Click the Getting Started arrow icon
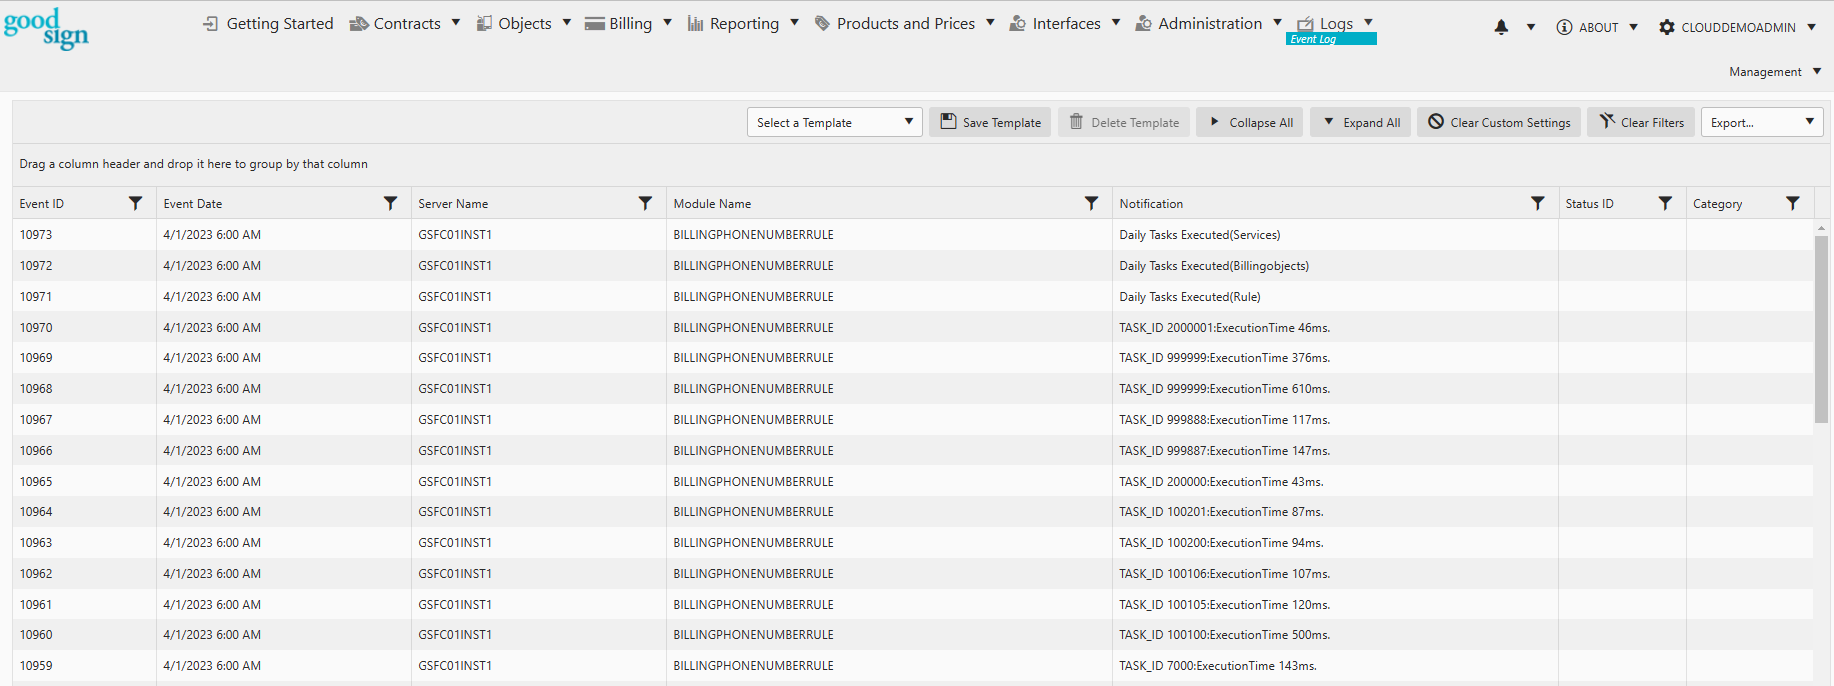The image size is (1834, 686). tap(211, 23)
